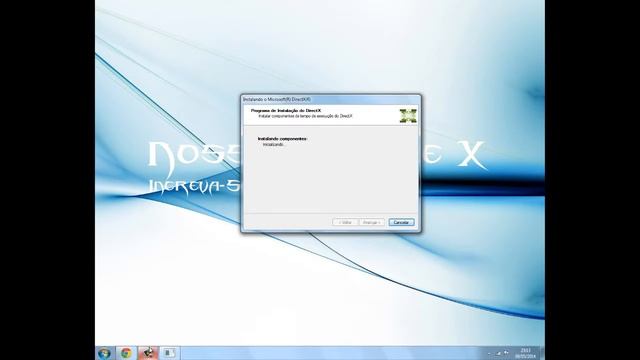640x360 pixels.
Task: Open Google Chrome from the taskbar
Action: [x=126, y=353]
